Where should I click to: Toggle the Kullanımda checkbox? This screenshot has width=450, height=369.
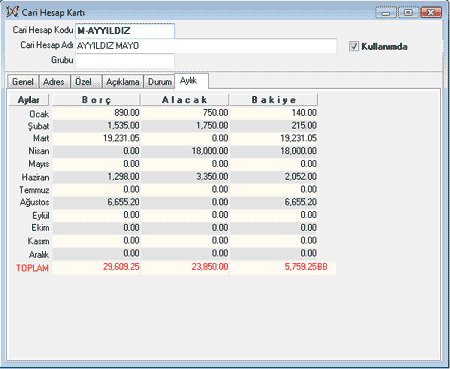pyautogui.click(x=354, y=46)
